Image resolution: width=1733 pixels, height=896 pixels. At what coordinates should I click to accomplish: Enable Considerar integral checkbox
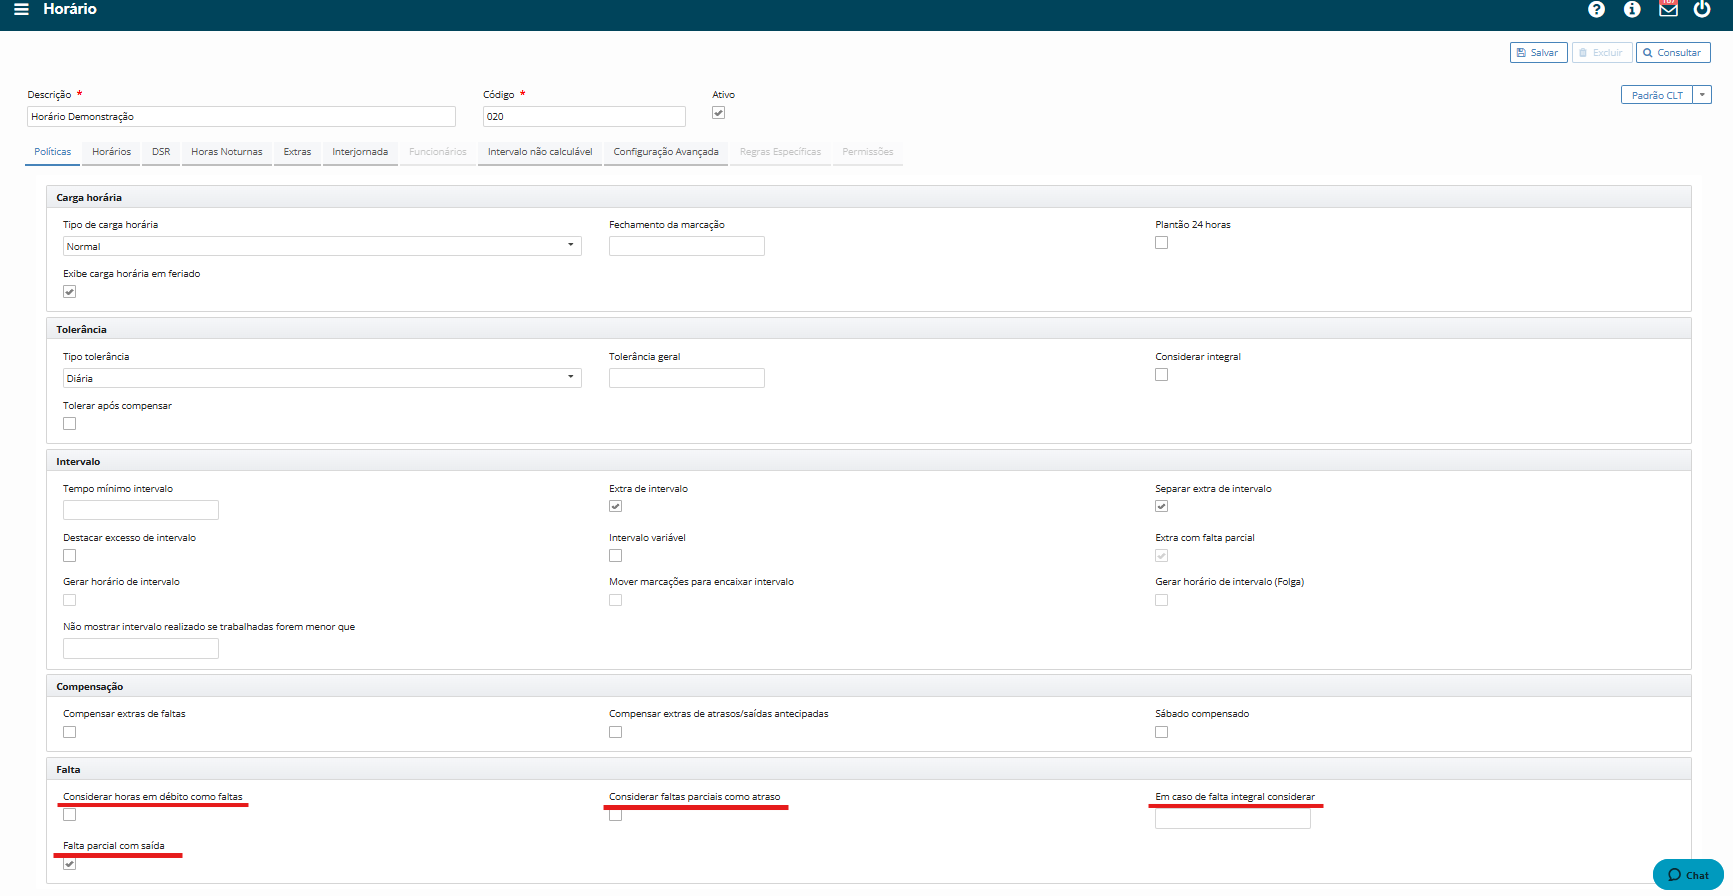1161,375
